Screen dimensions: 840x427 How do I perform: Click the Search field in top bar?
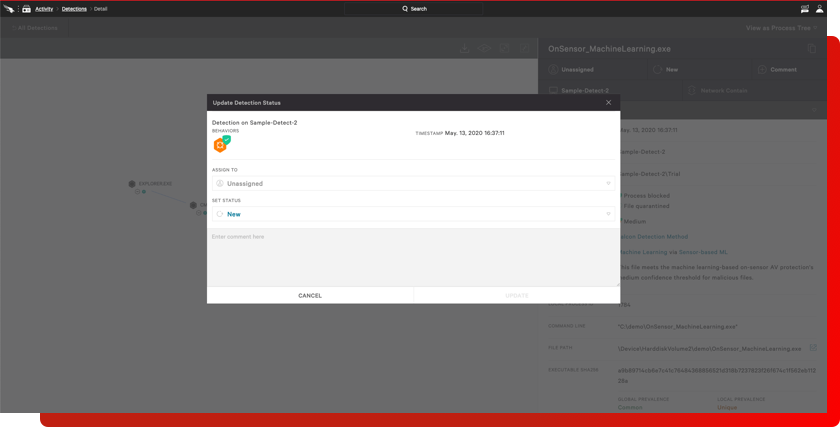point(415,8)
